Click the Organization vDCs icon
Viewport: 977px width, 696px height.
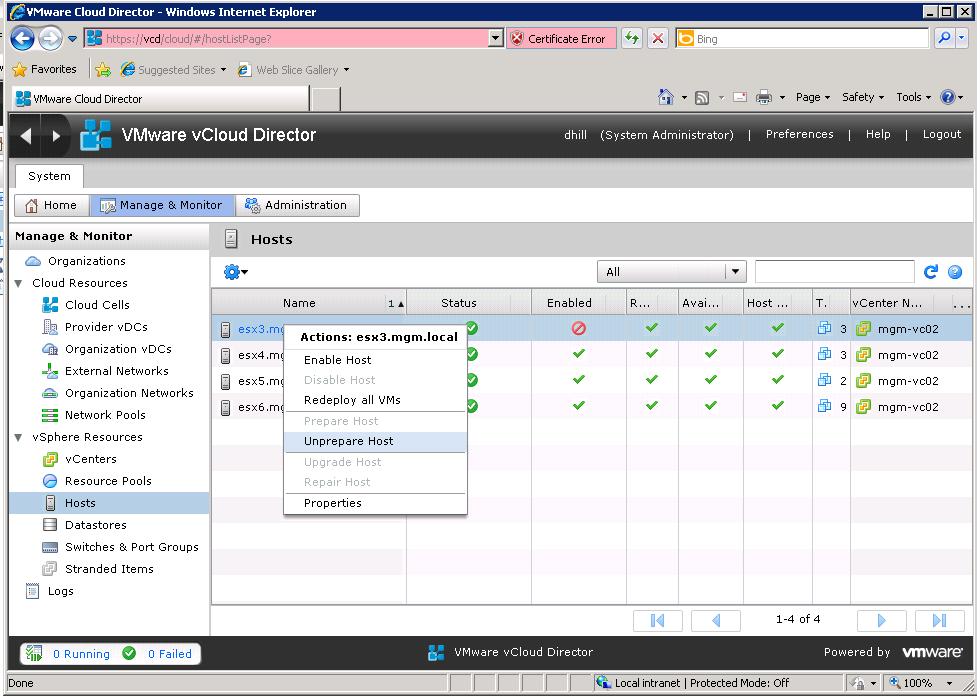(x=50, y=349)
